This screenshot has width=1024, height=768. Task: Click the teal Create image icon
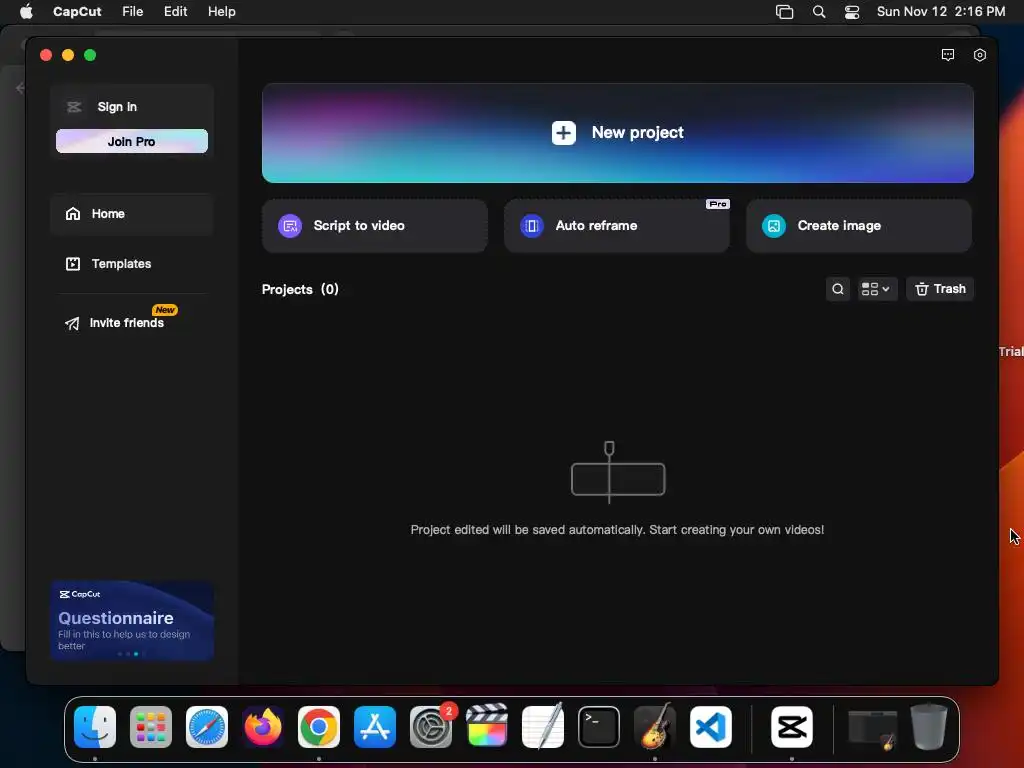pos(774,226)
